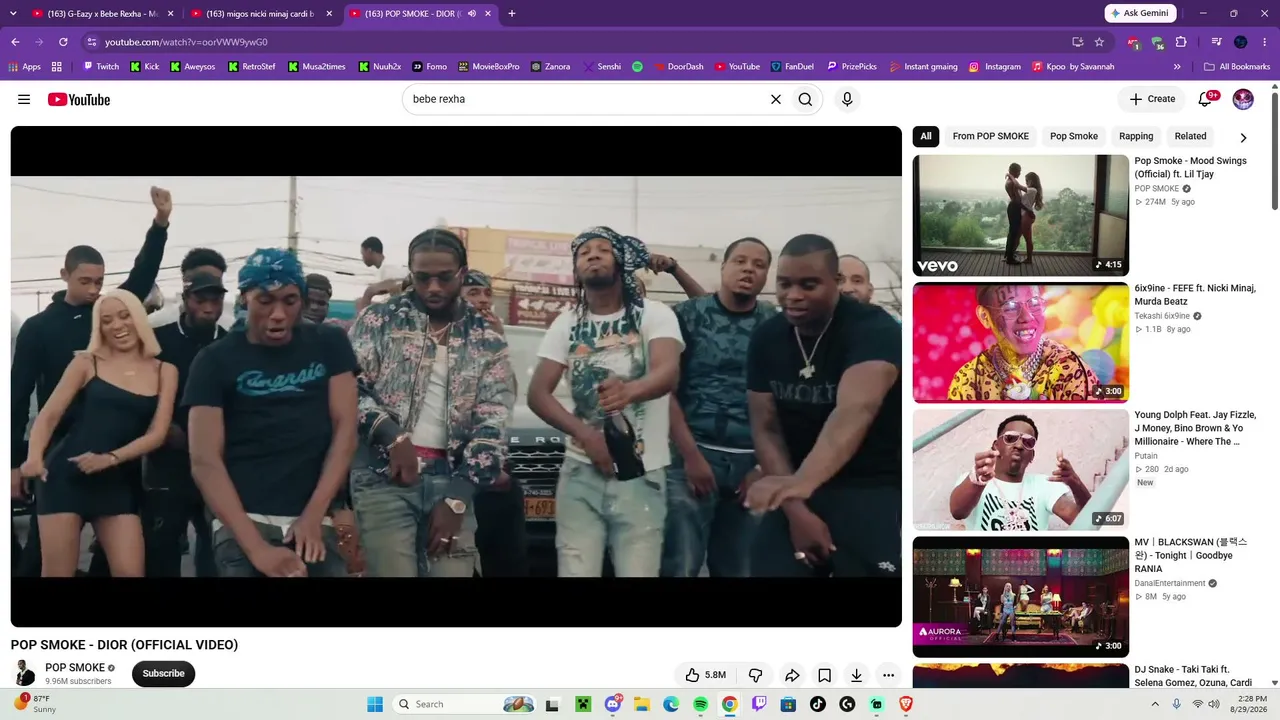Viewport: 1280px width, 720px height.
Task: Launch Brave browser from the taskbar
Action: click(x=906, y=704)
